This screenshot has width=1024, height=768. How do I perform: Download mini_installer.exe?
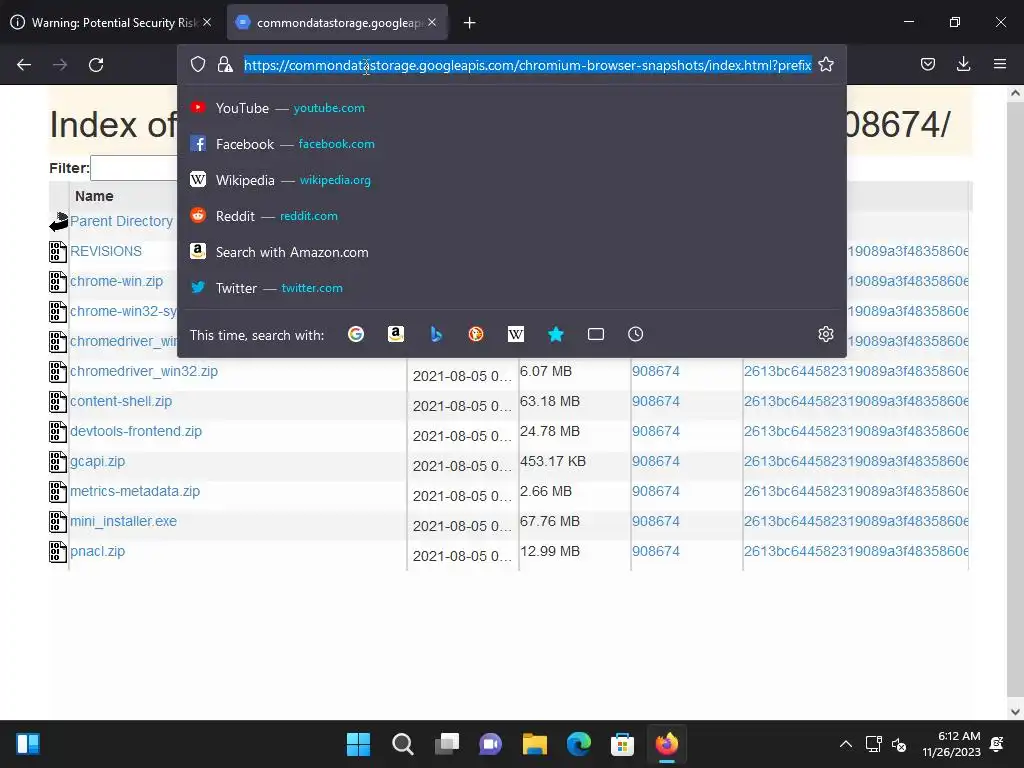tap(123, 522)
